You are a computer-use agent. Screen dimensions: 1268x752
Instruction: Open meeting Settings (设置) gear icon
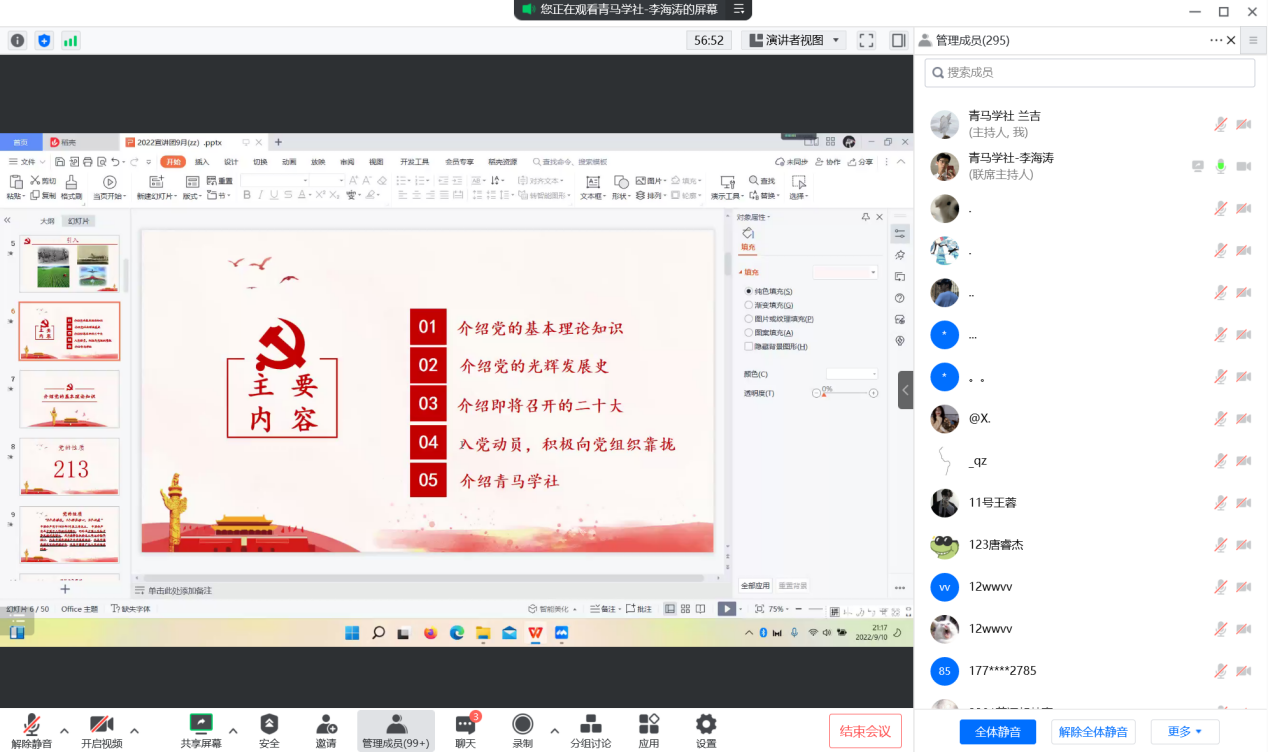[x=706, y=725]
